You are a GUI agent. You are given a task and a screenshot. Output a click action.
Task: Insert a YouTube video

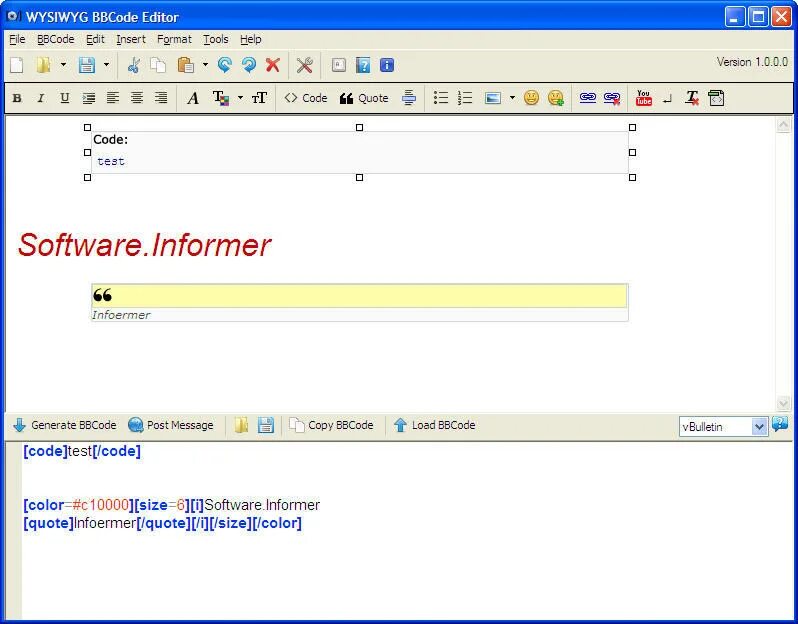[x=644, y=98]
